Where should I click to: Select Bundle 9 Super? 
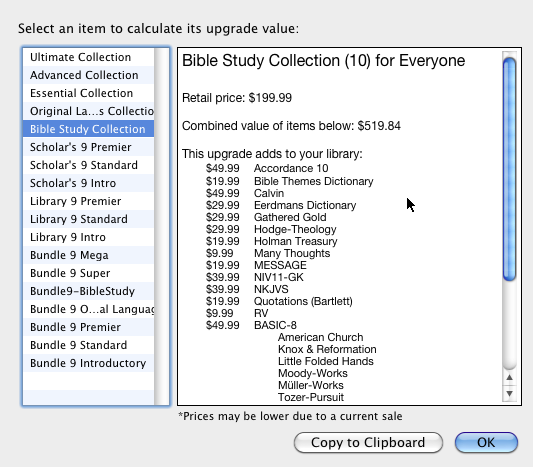[88, 273]
